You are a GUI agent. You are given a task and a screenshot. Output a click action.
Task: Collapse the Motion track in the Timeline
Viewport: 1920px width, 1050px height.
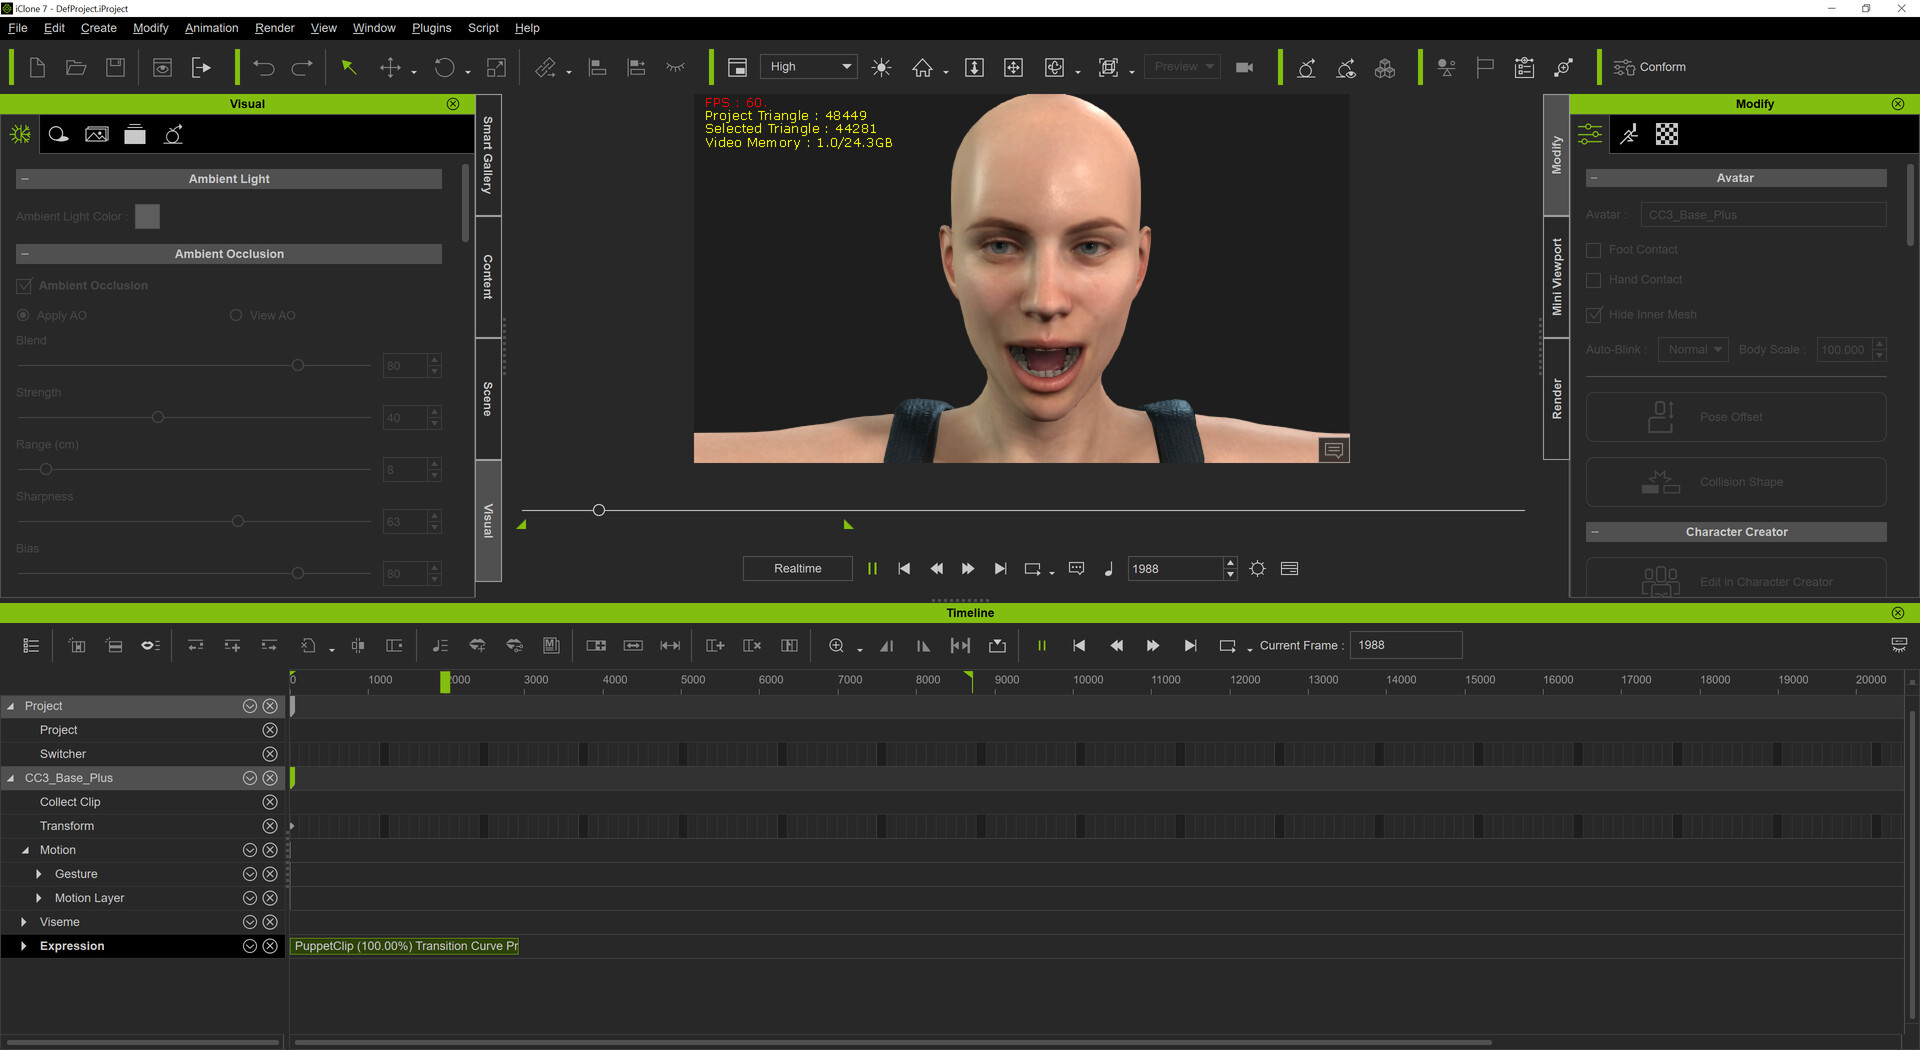(25, 849)
